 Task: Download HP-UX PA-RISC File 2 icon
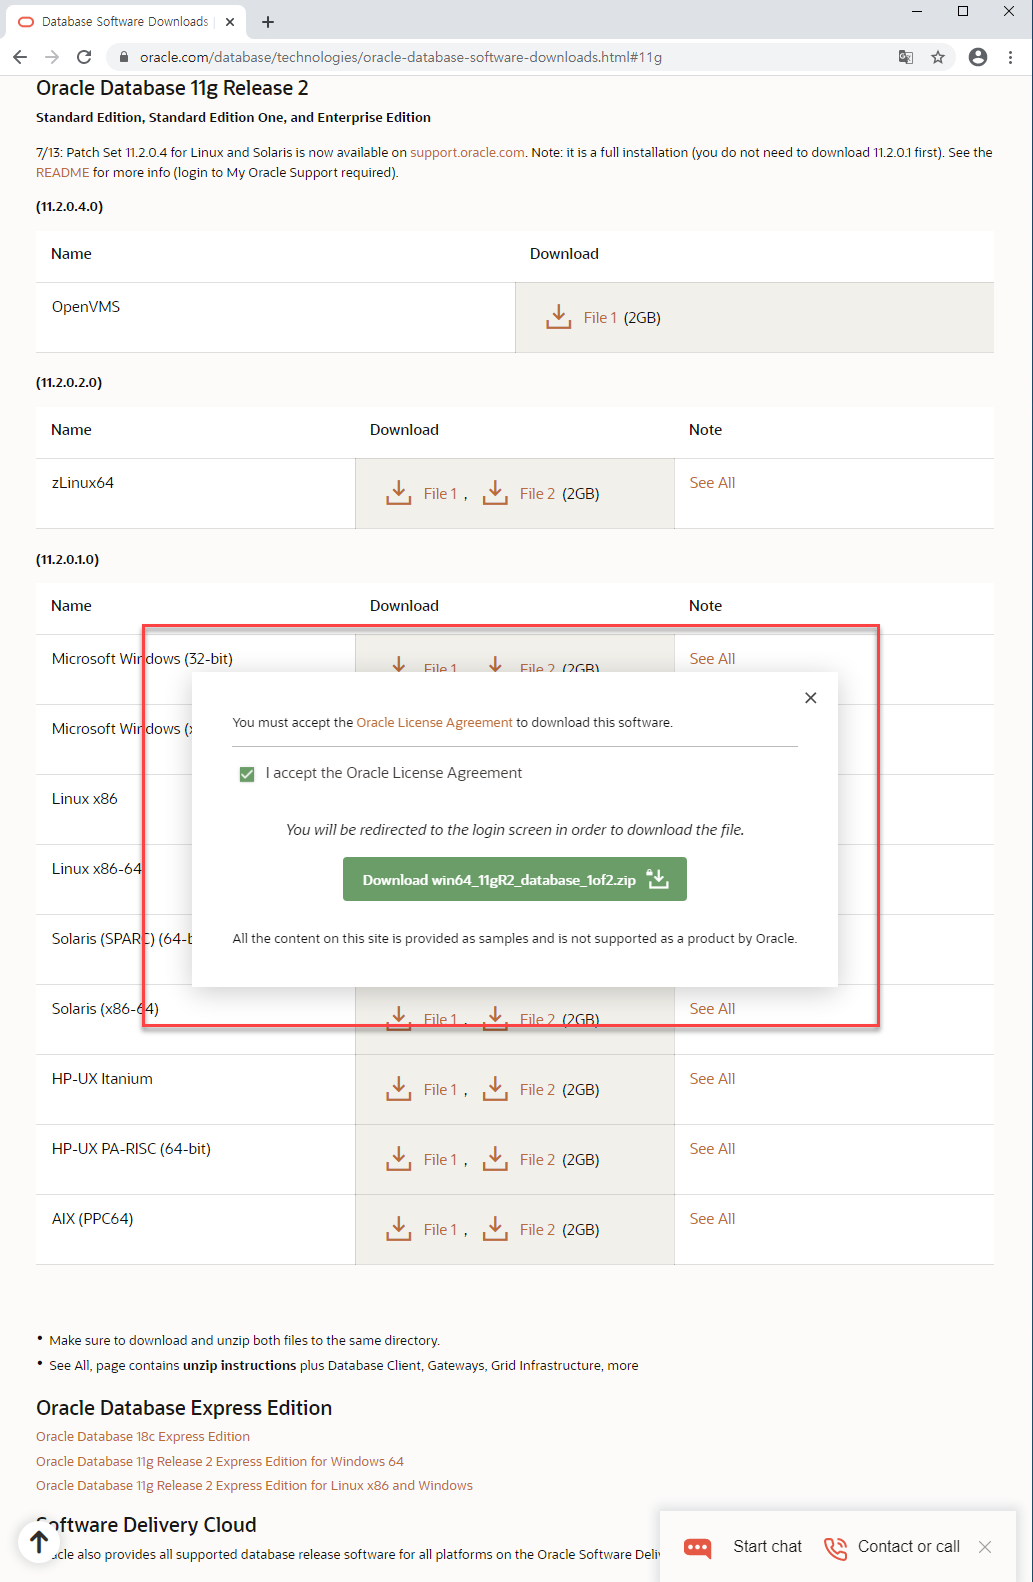495,1159
